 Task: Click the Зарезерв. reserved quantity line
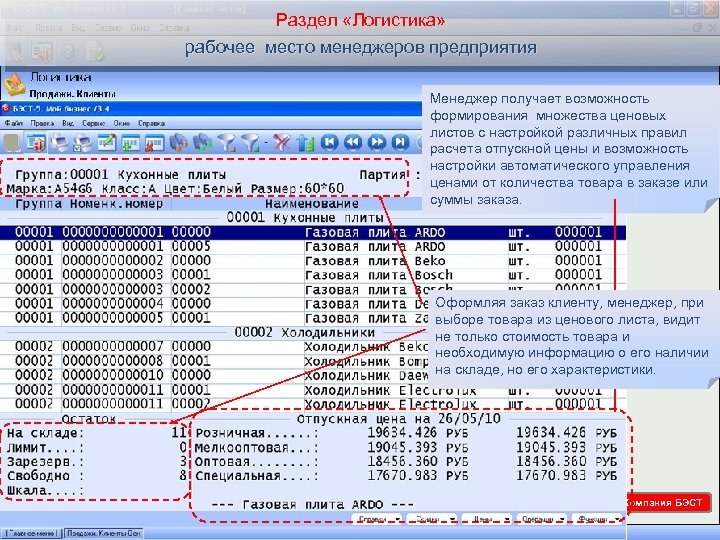click(96, 461)
